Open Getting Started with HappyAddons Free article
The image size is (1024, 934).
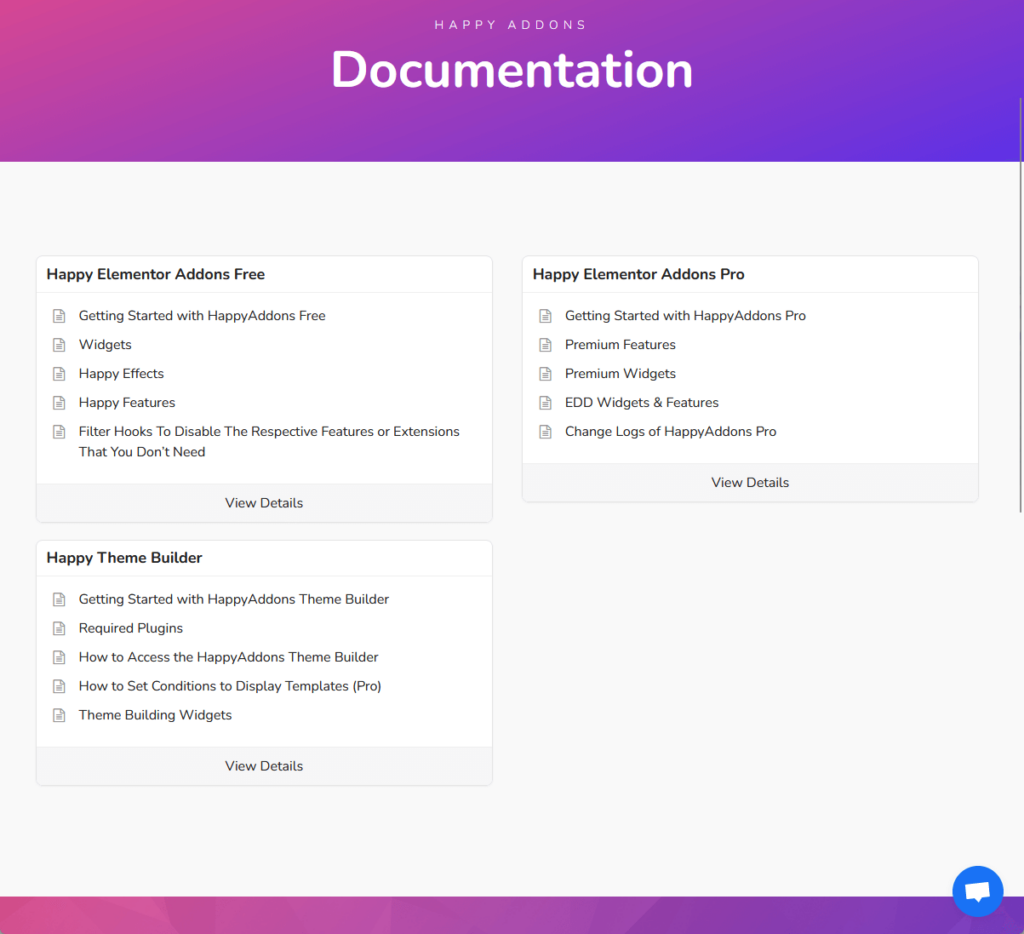coord(202,315)
